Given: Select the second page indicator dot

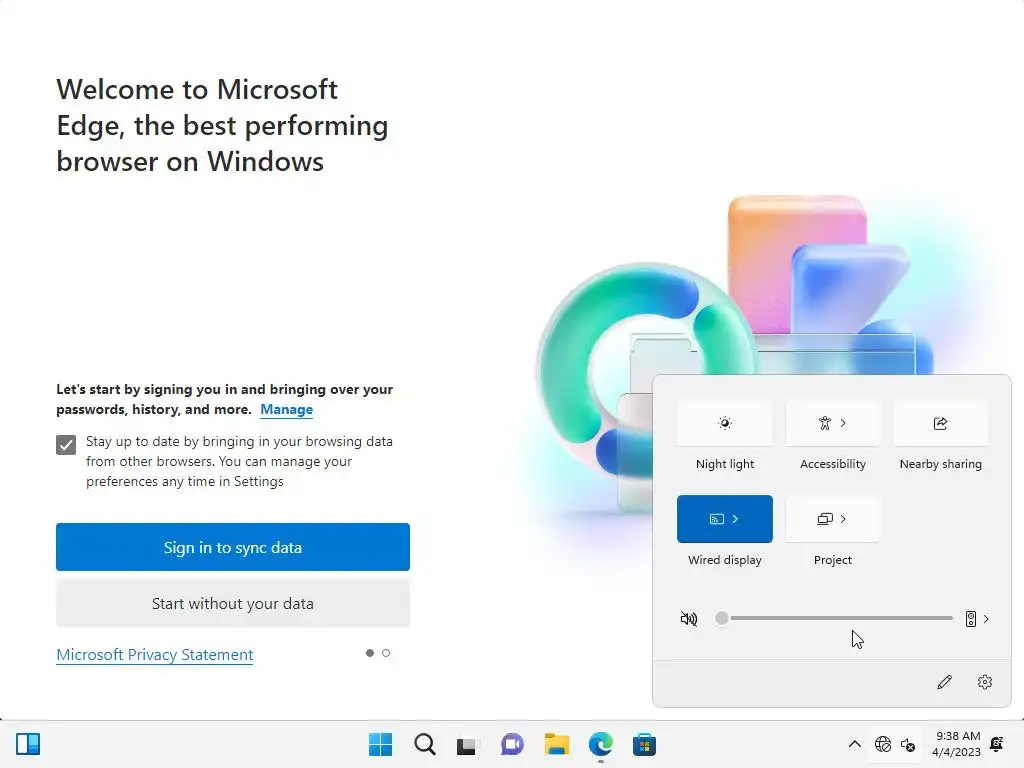Looking at the screenshot, I should 386,653.
